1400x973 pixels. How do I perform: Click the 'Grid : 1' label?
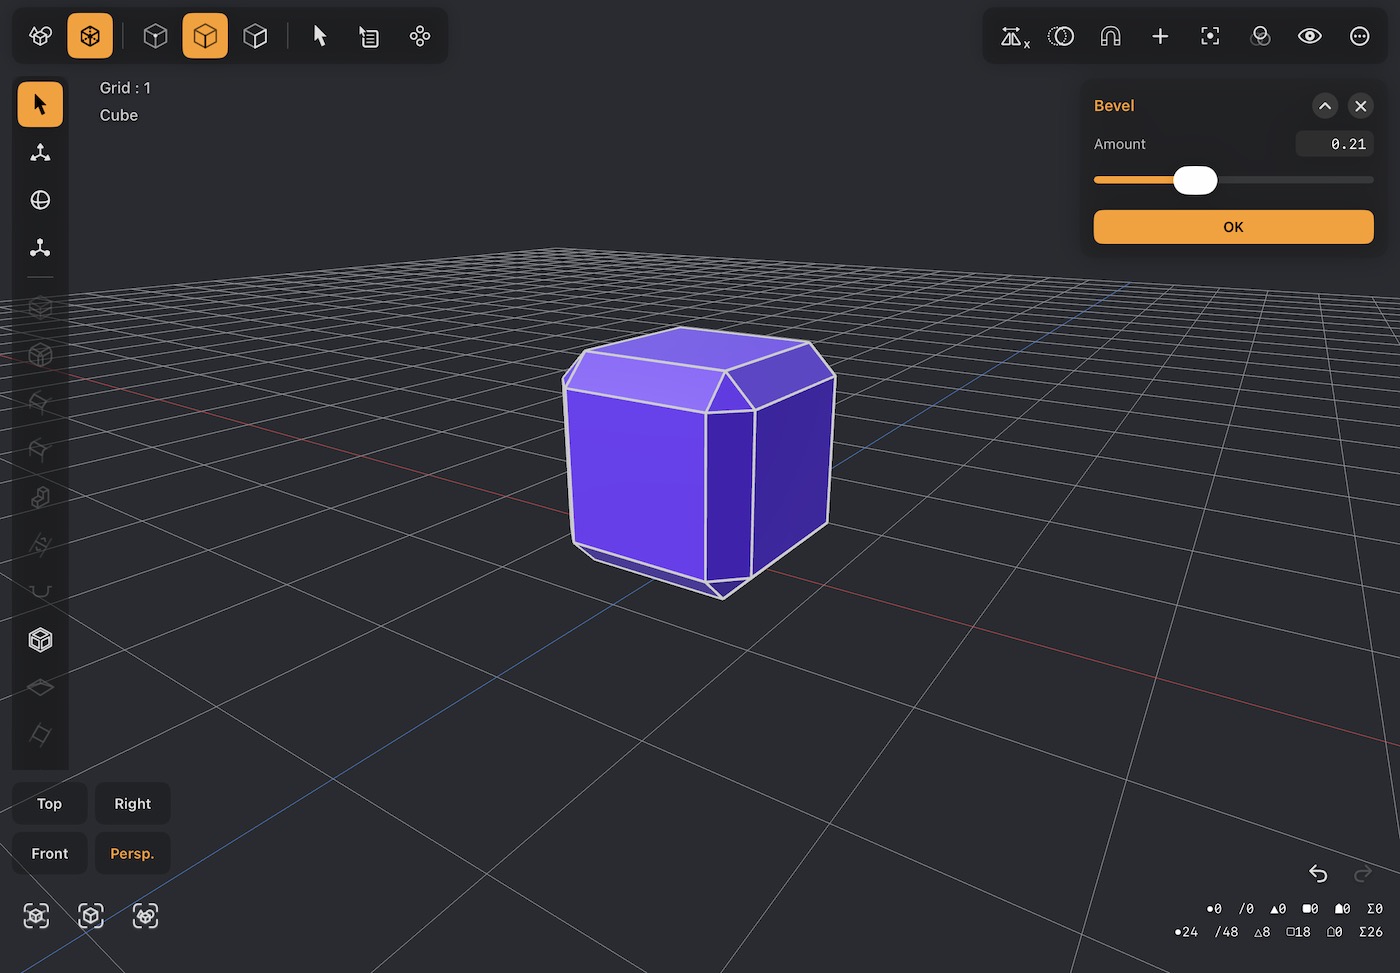(x=125, y=88)
